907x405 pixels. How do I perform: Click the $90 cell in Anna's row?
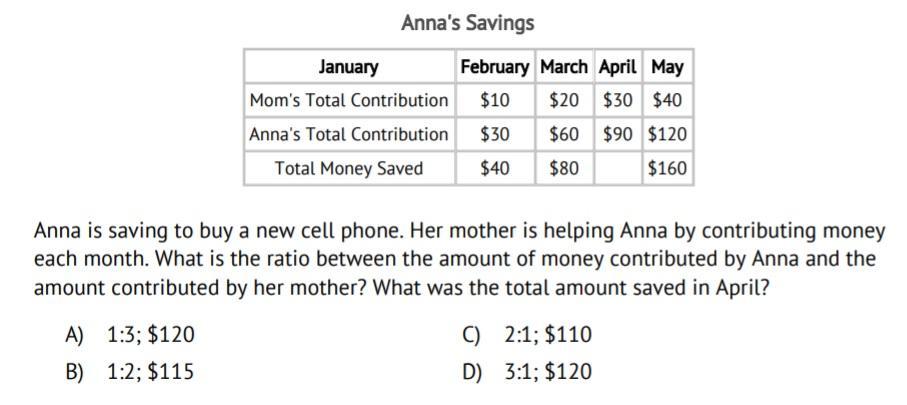click(x=618, y=134)
